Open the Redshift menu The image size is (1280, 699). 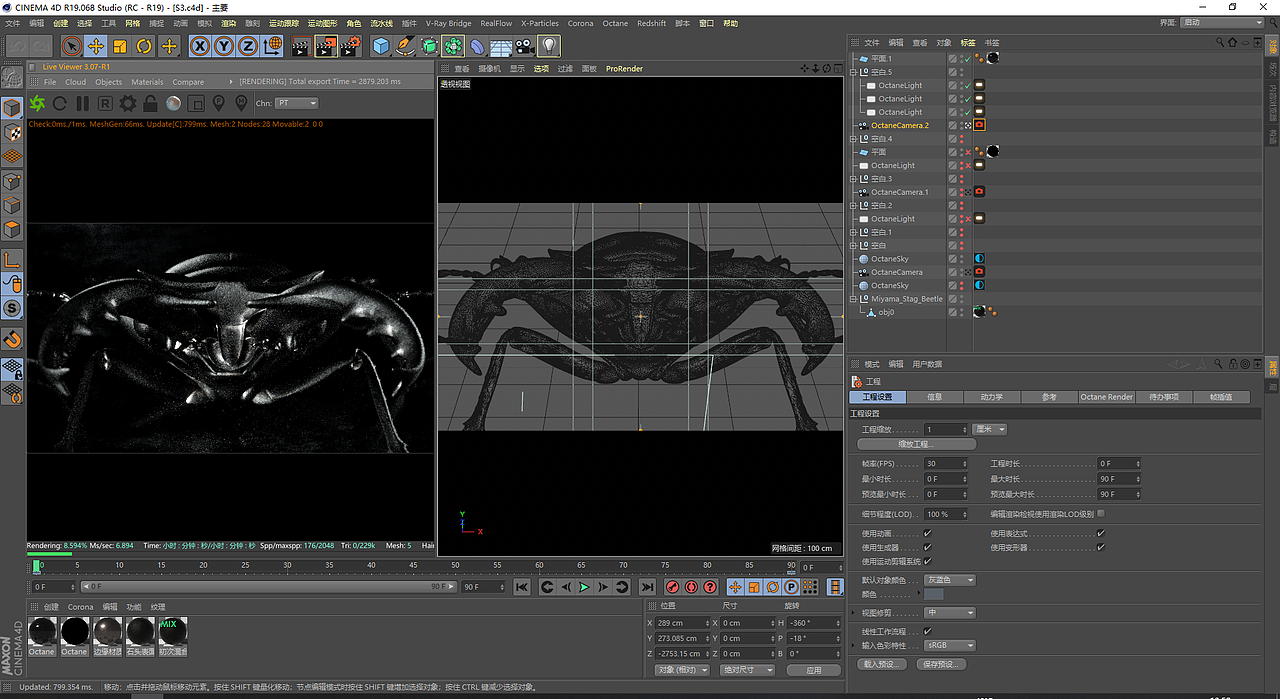(651, 23)
